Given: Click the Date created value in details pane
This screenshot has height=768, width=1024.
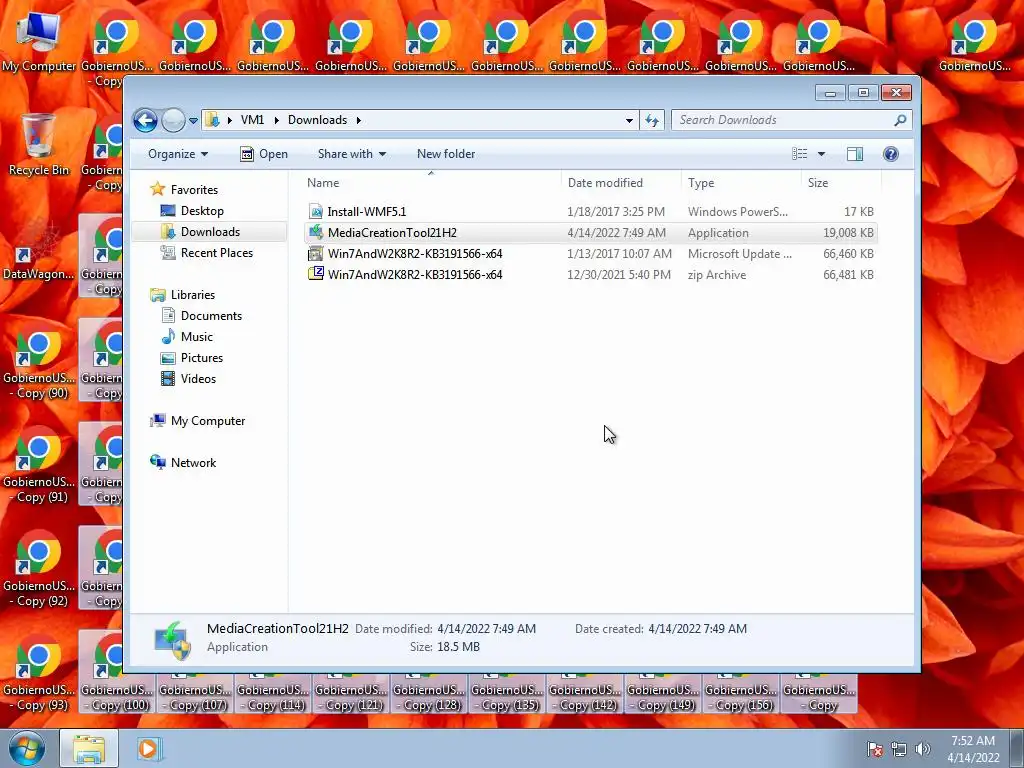Looking at the screenshot, I should (x=697, y=629).
